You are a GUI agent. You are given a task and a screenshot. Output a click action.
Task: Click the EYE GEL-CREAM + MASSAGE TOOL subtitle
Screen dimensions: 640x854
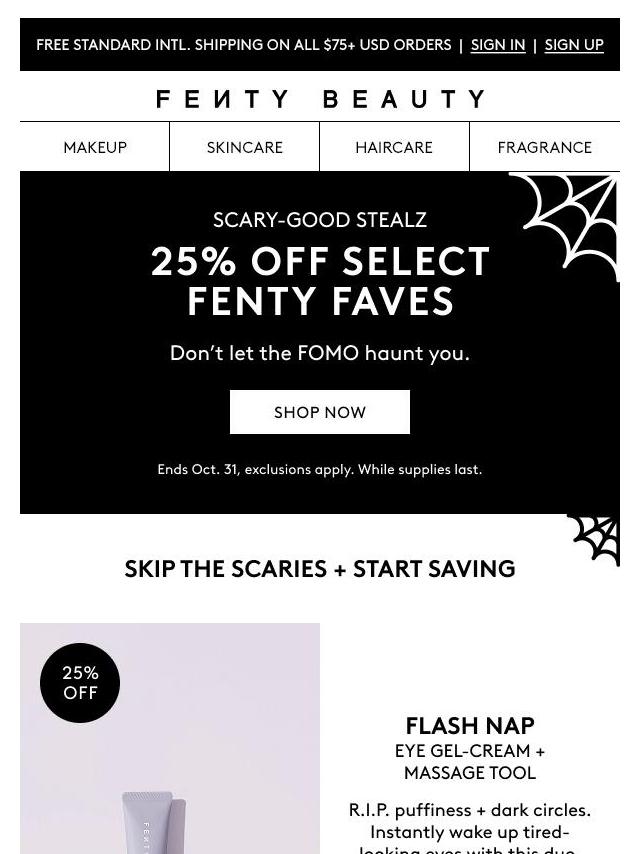coord(470,762)
